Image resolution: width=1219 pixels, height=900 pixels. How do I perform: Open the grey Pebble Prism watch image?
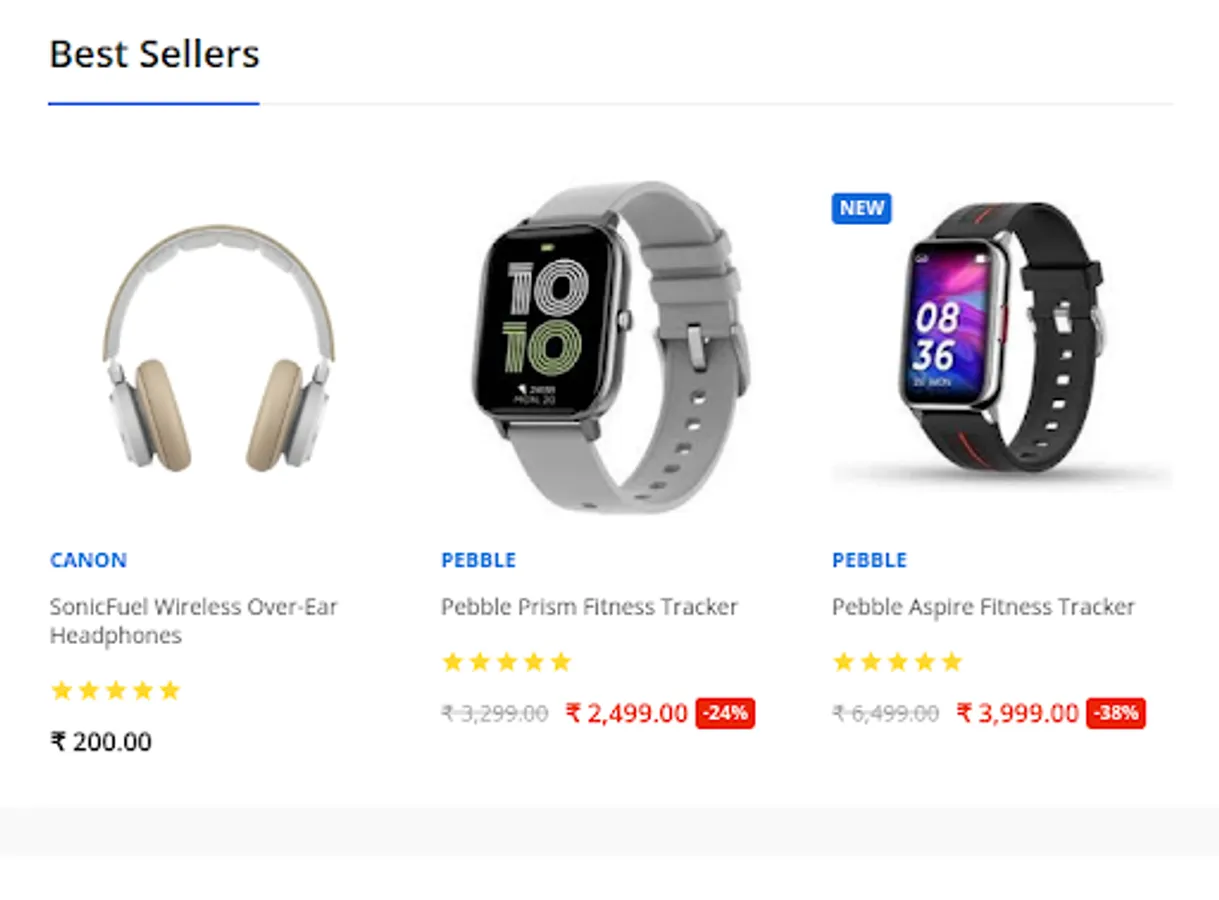[609, 346]
